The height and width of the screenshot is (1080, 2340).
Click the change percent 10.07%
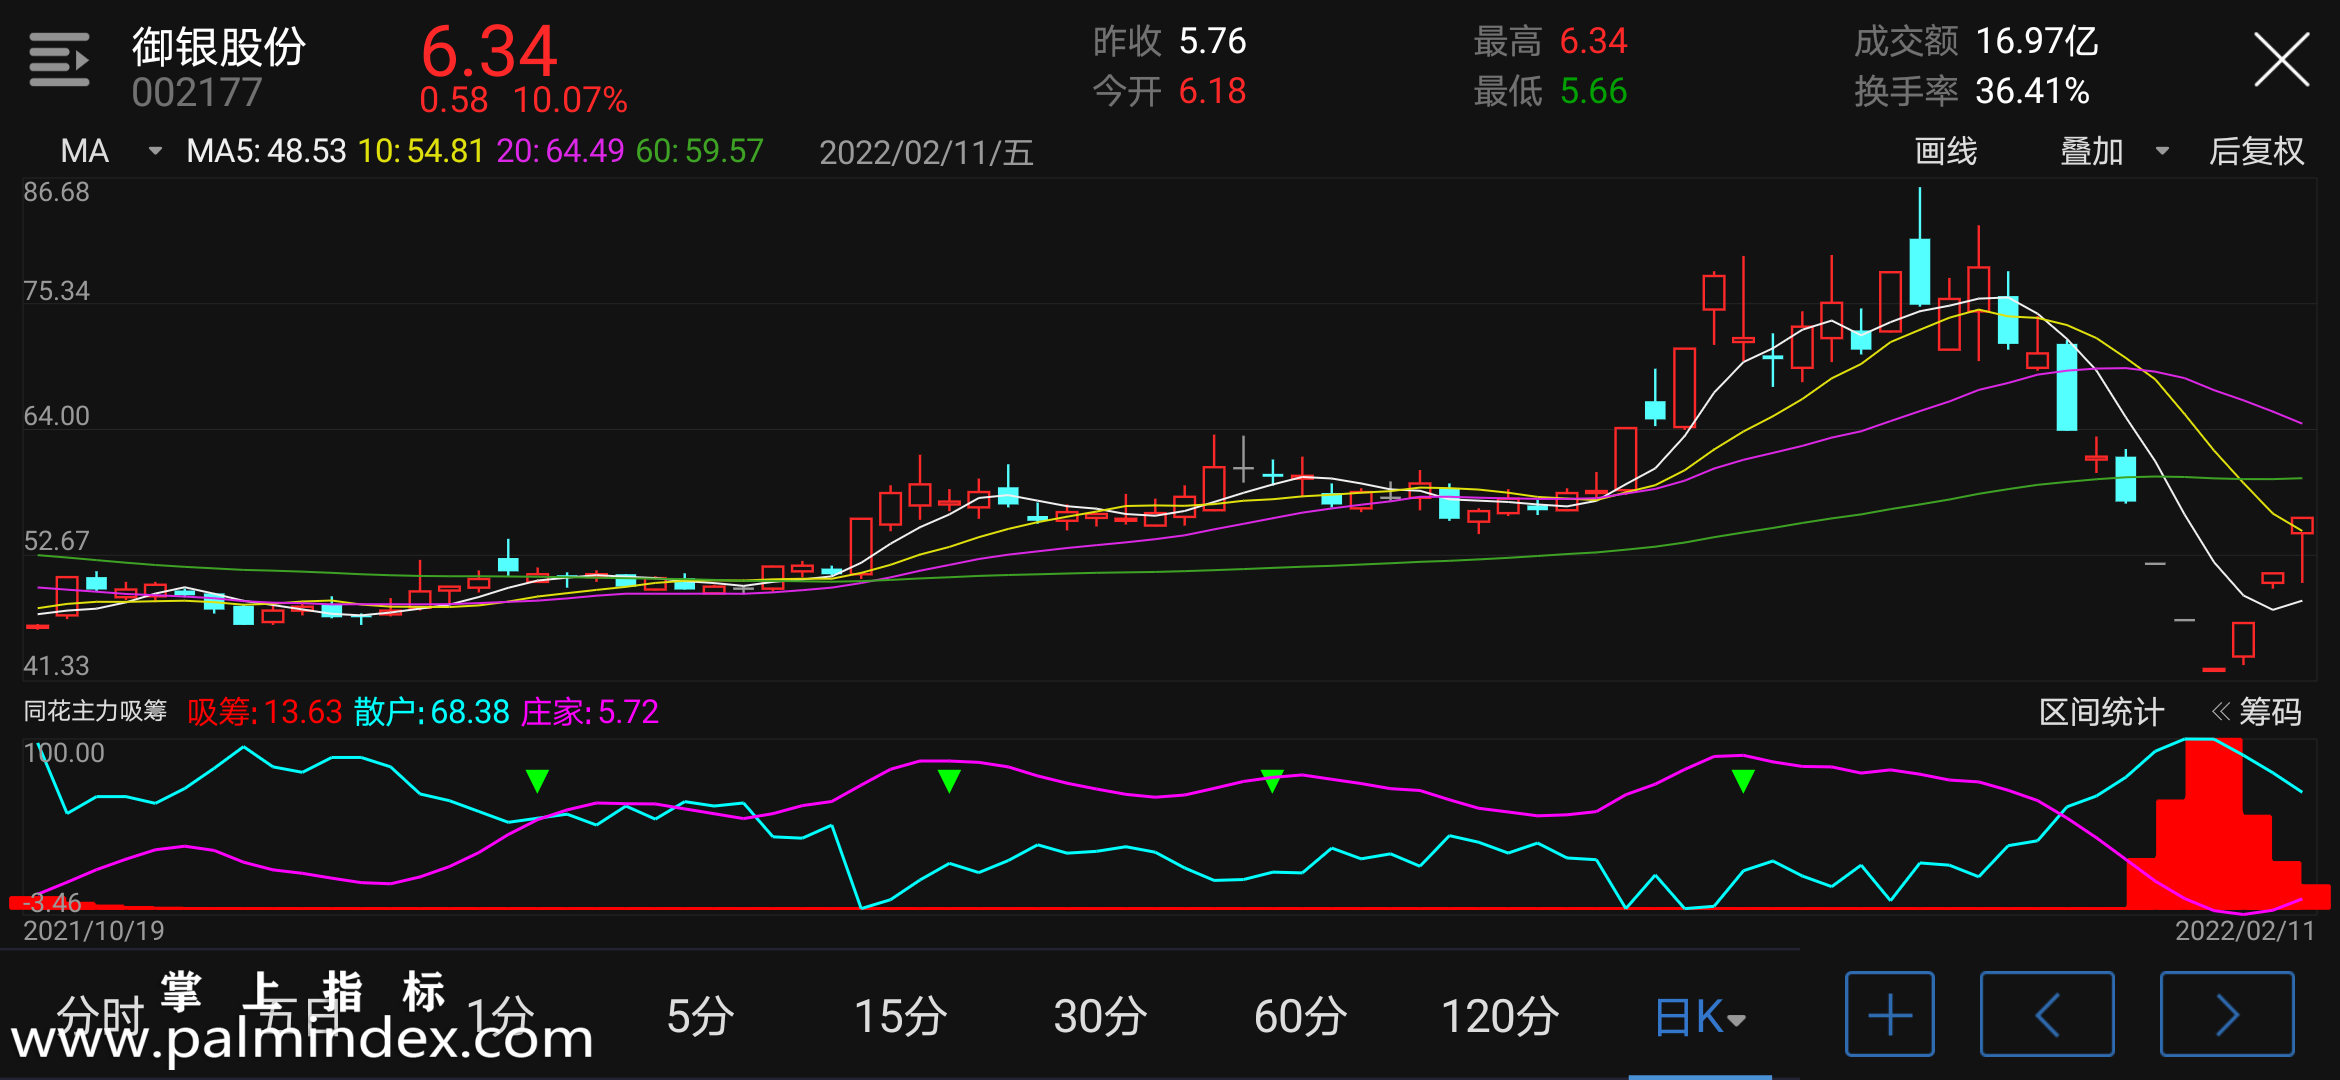click(x=570, y=100)
